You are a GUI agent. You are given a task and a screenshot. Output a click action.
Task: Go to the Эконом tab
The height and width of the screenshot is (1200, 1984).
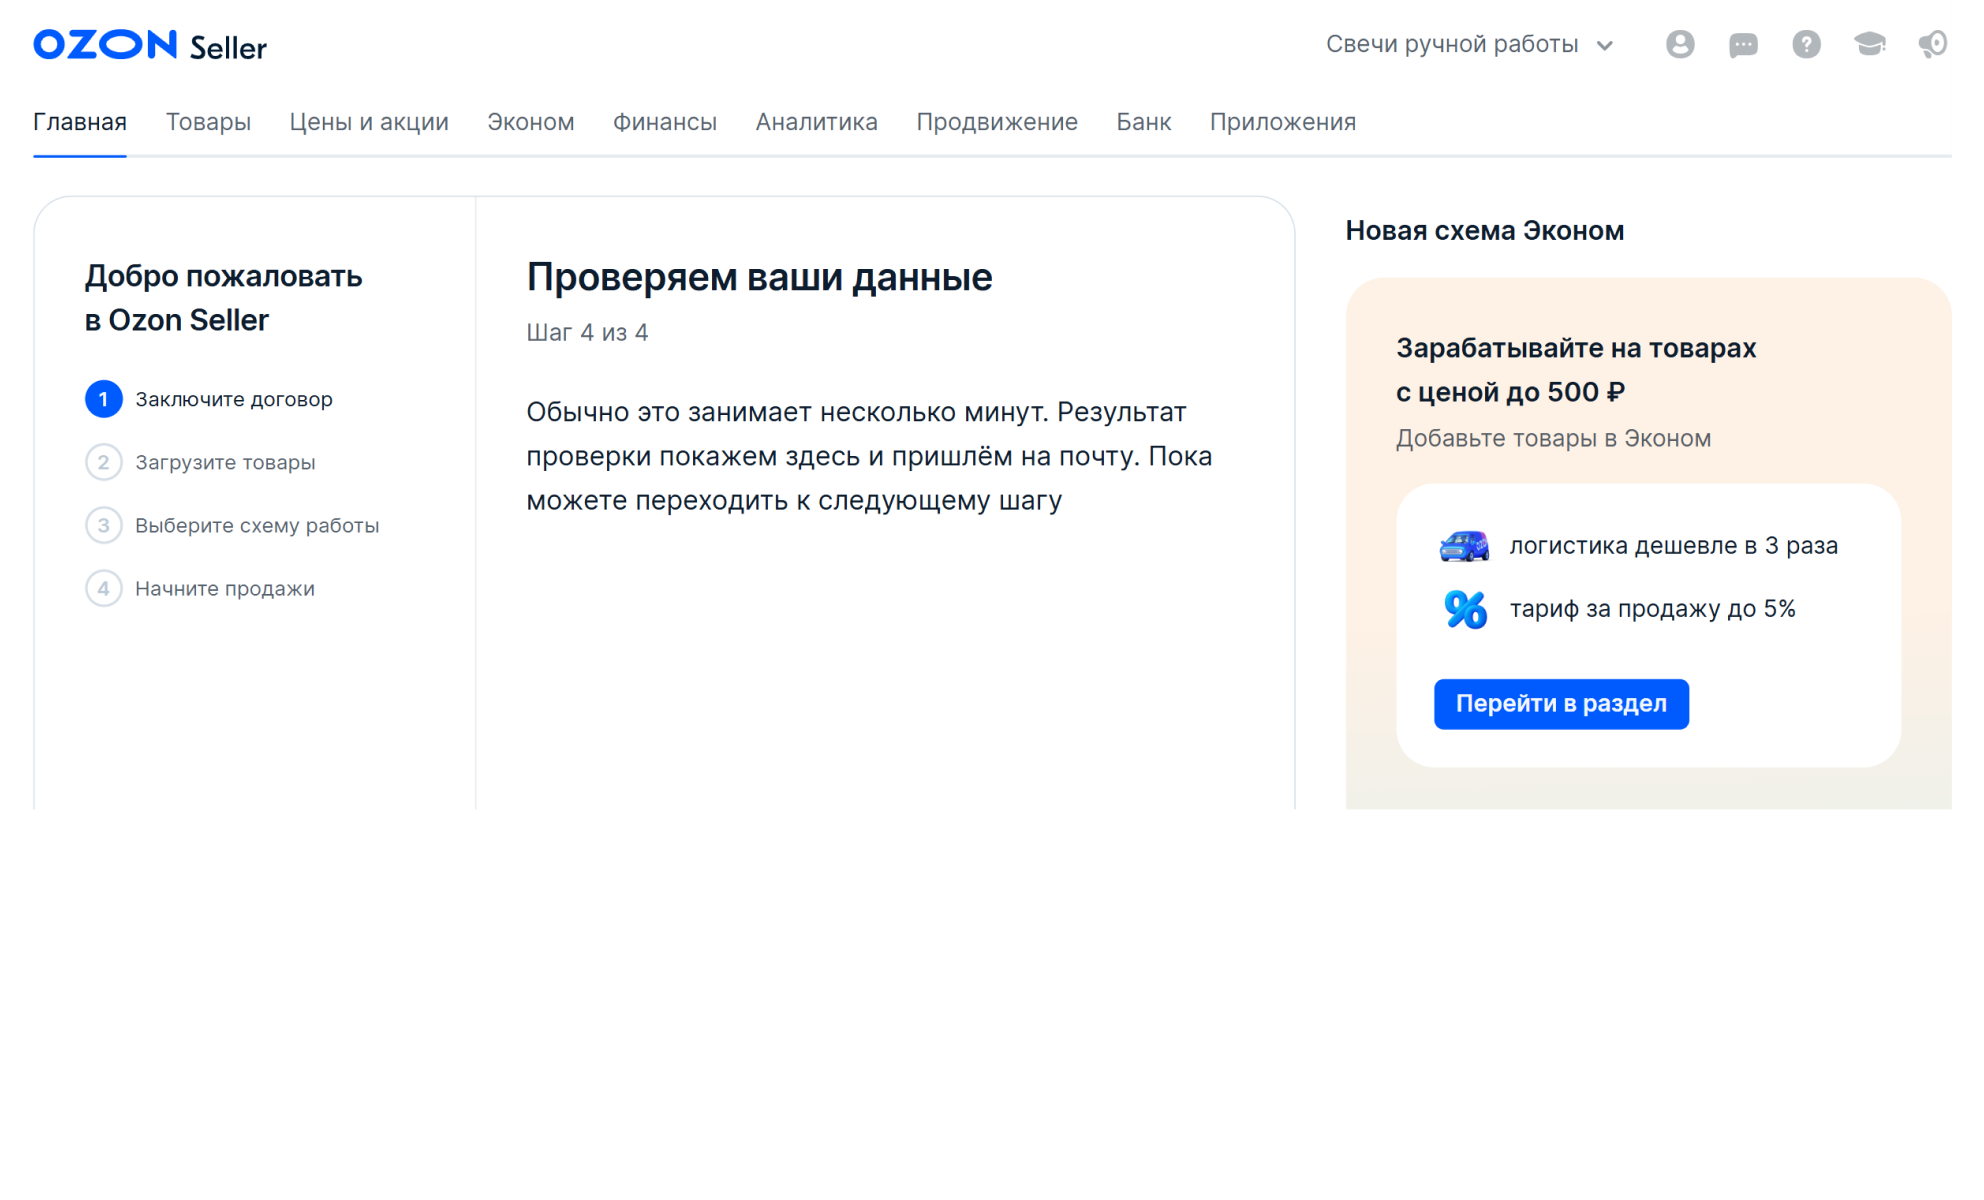point(530,121)
